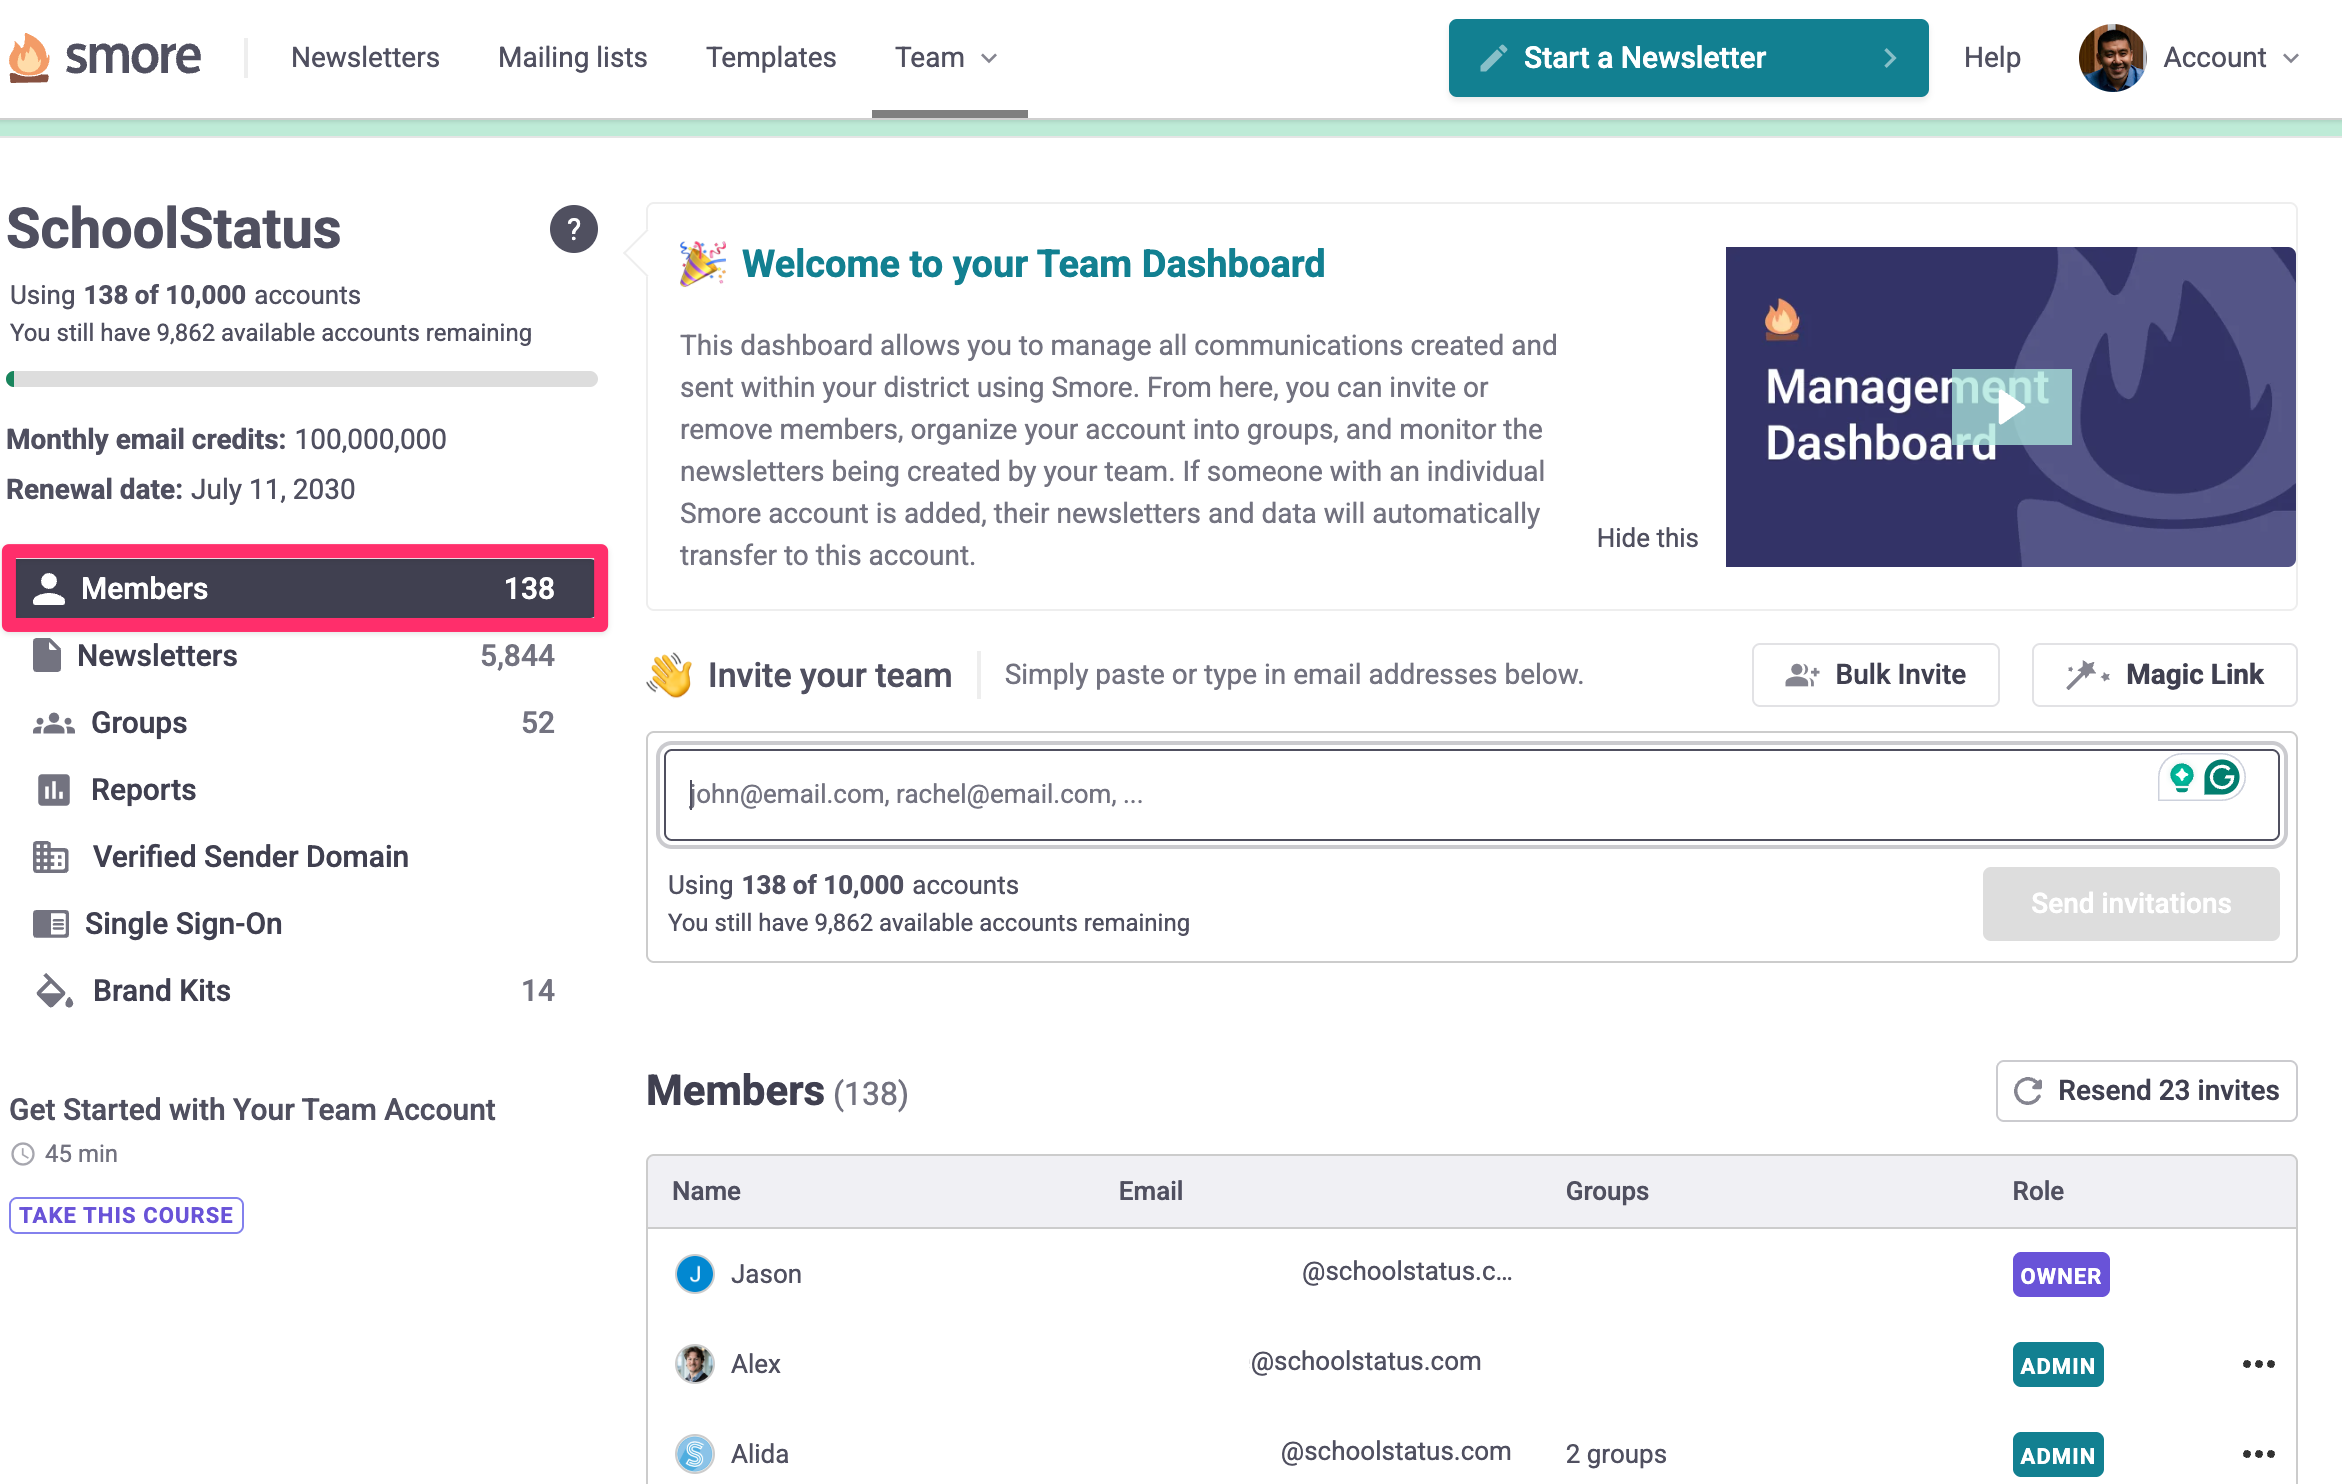
Task: Click the Brand Kits paint bucket icon
Action: (x=54, y=991)
